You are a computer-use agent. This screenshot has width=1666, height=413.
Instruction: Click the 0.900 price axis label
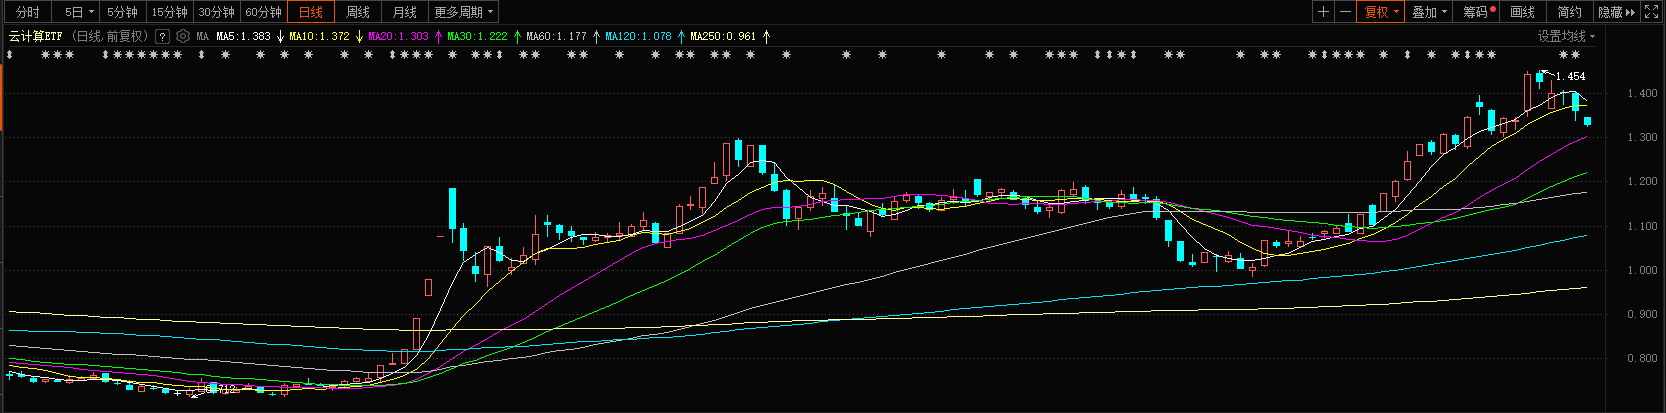tap(1642, 314)
